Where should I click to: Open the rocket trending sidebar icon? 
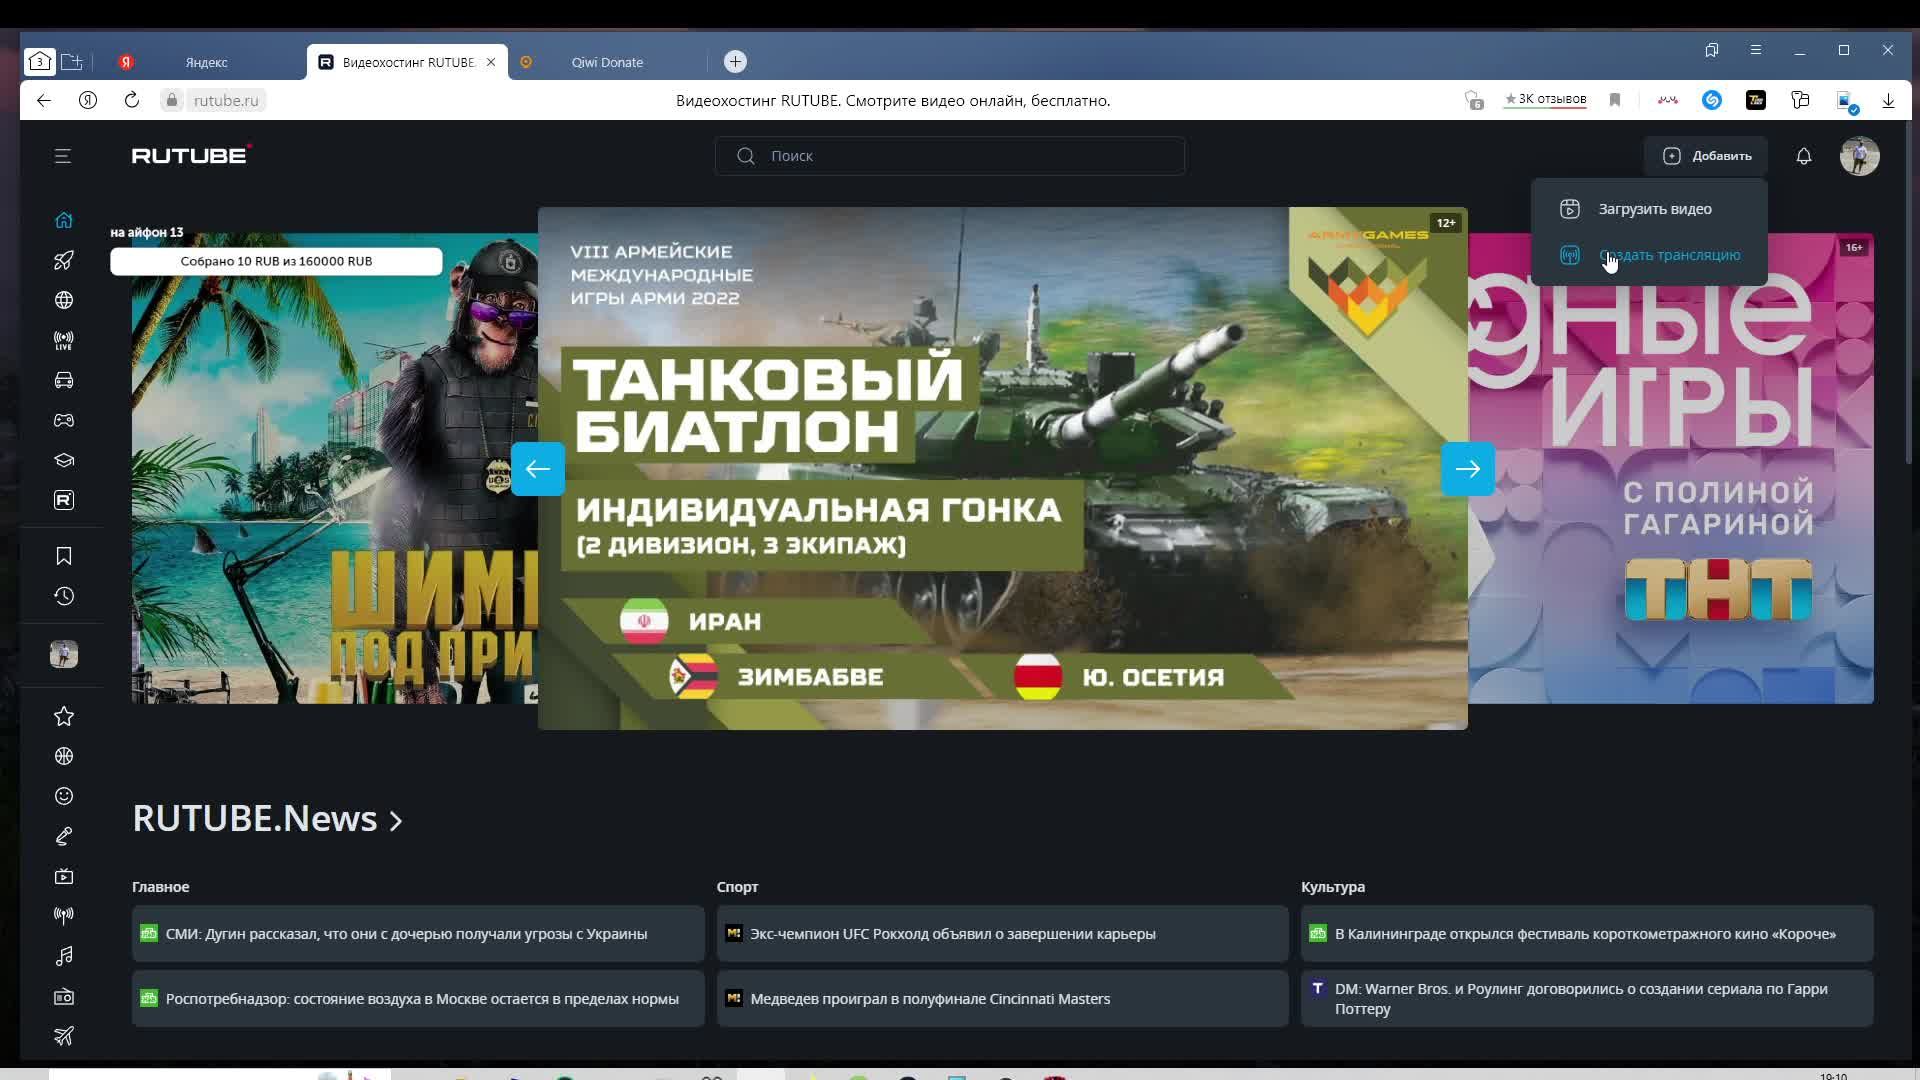coord(64,260)
